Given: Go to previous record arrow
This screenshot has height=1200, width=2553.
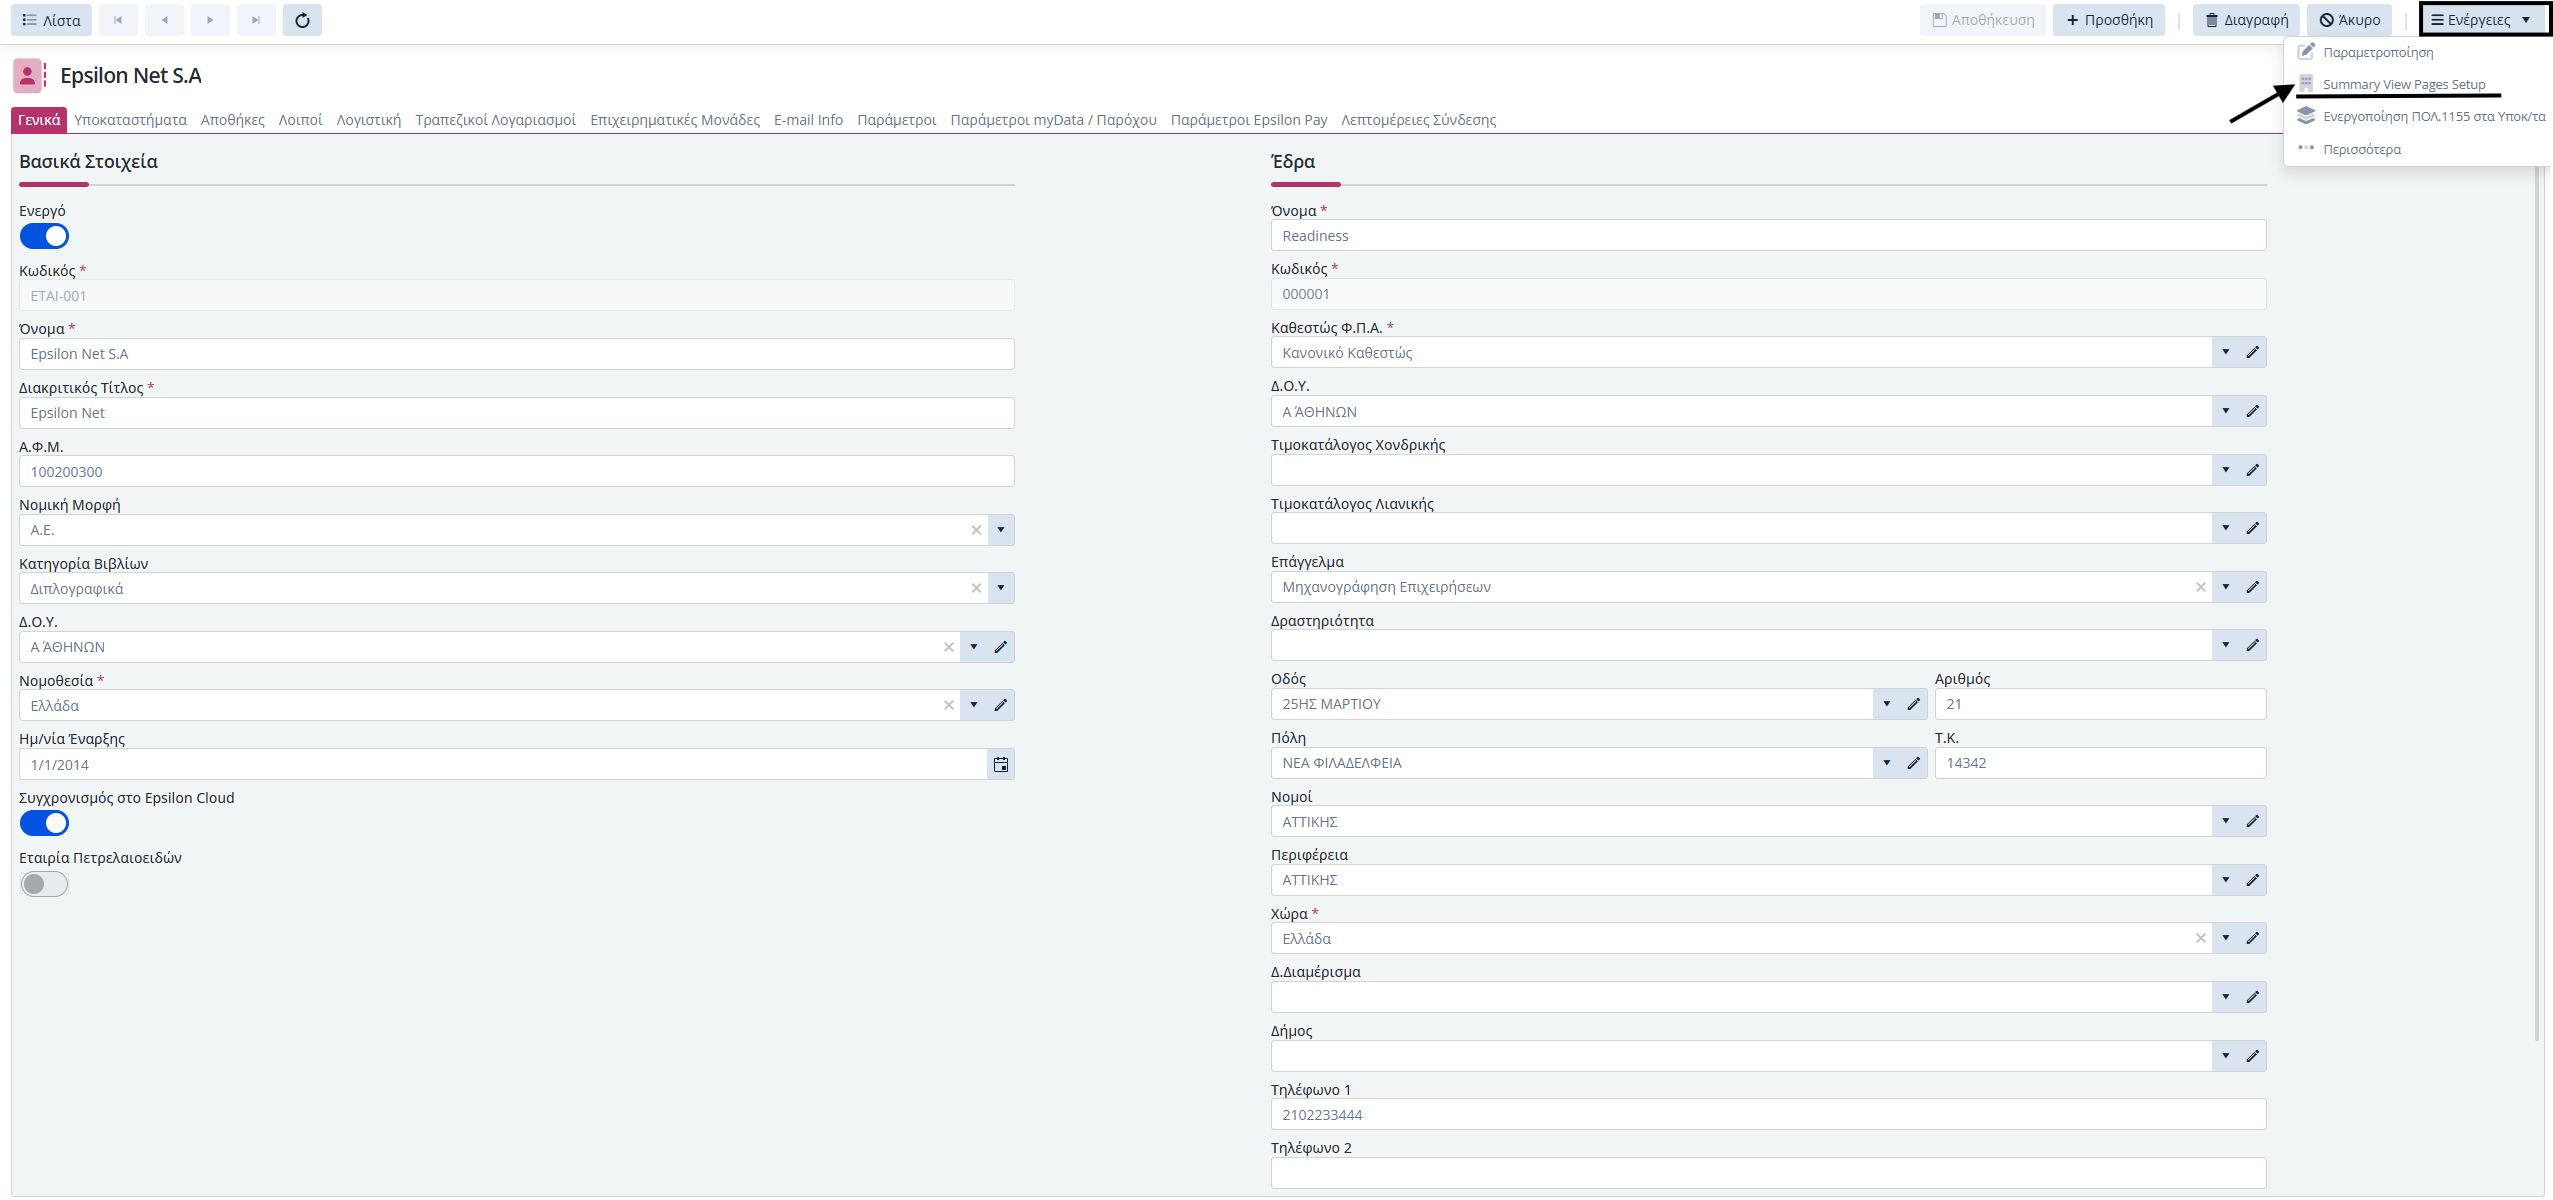Looking at the screenshot, I should click(164, 20).
